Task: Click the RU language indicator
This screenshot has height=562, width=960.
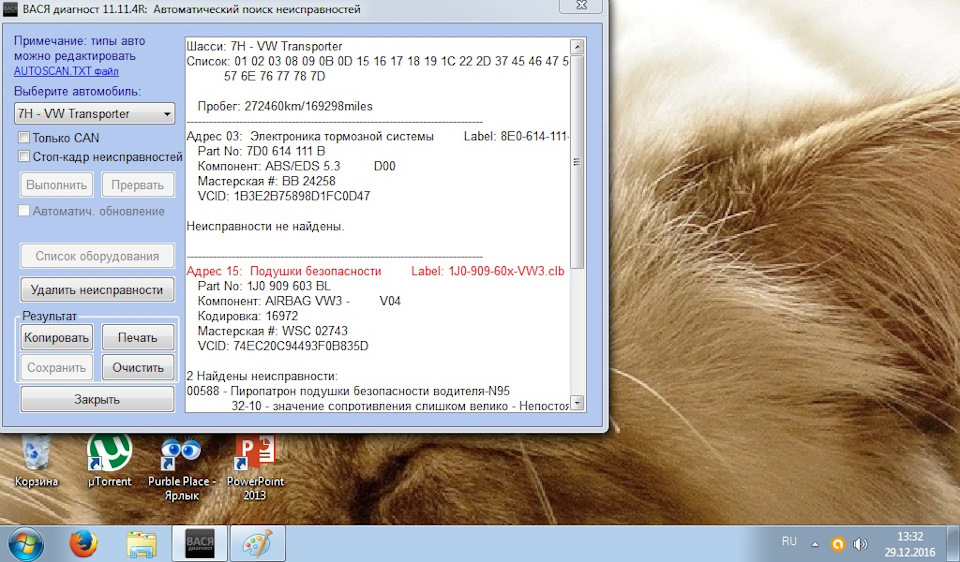Action: pos(789,541)
